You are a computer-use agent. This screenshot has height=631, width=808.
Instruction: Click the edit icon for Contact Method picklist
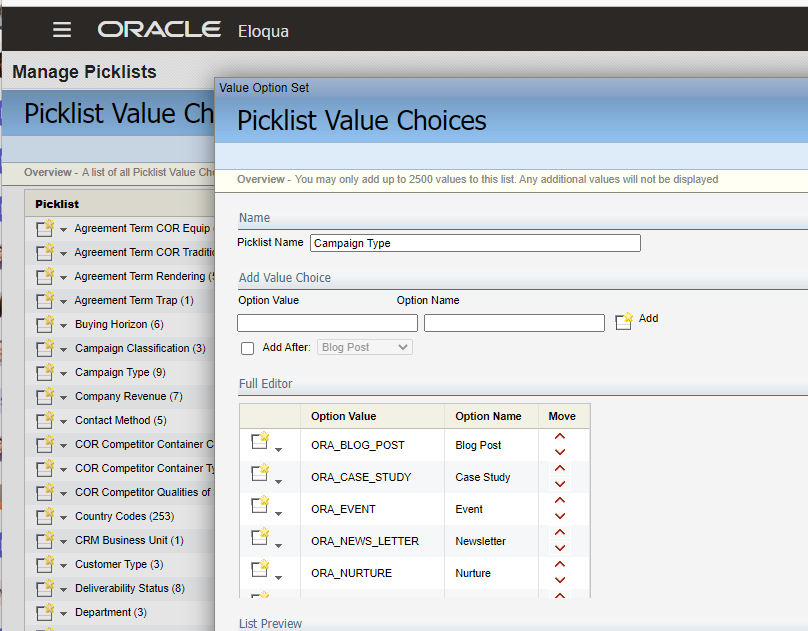(45, 420)
